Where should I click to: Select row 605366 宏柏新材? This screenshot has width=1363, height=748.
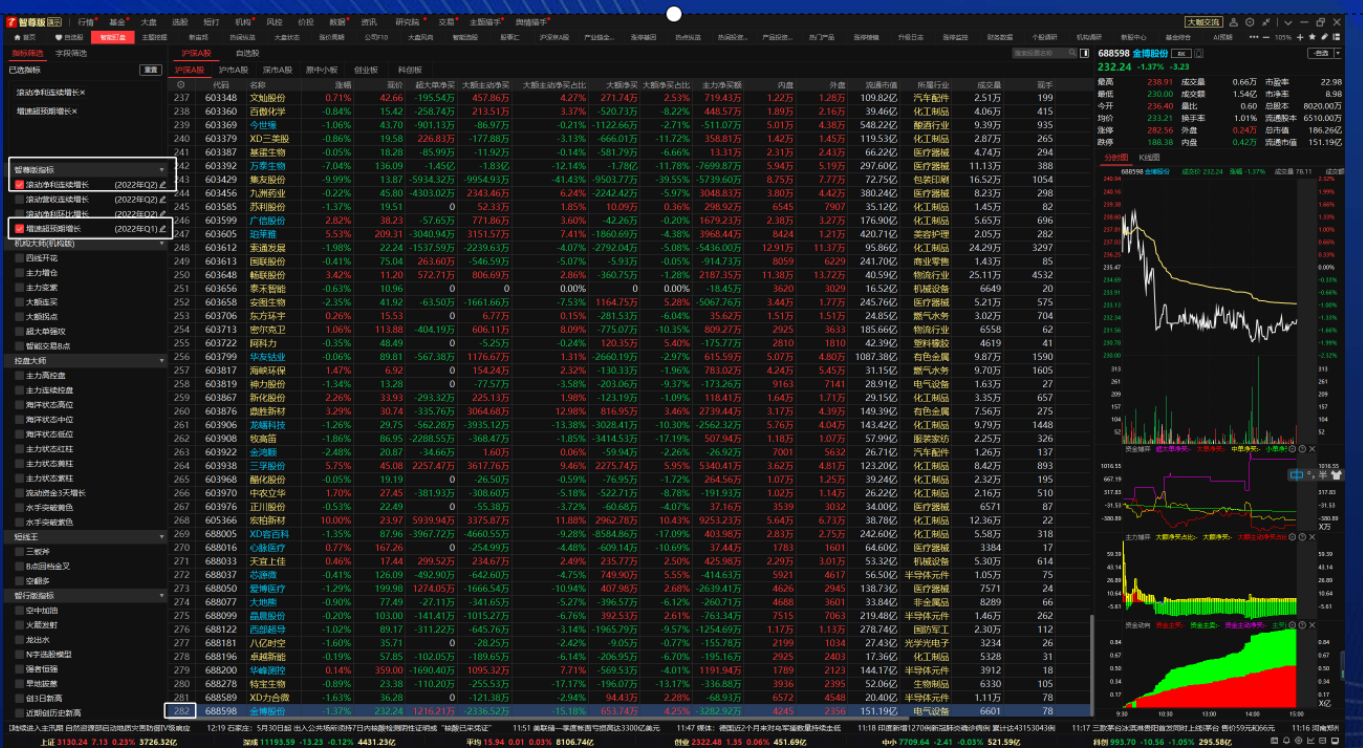pos(630,520)
